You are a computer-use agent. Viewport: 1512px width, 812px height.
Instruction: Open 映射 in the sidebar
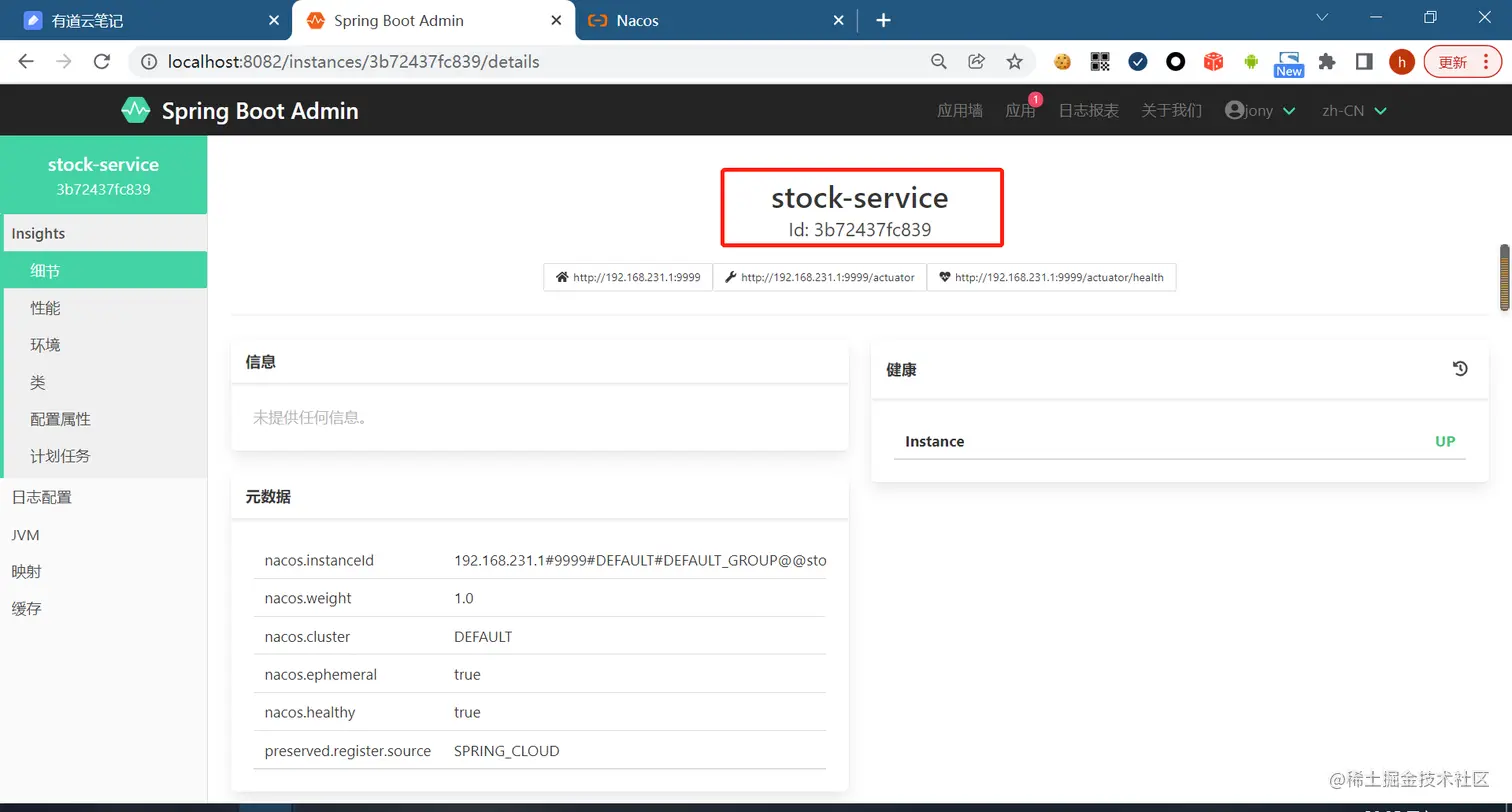(104, 572)
